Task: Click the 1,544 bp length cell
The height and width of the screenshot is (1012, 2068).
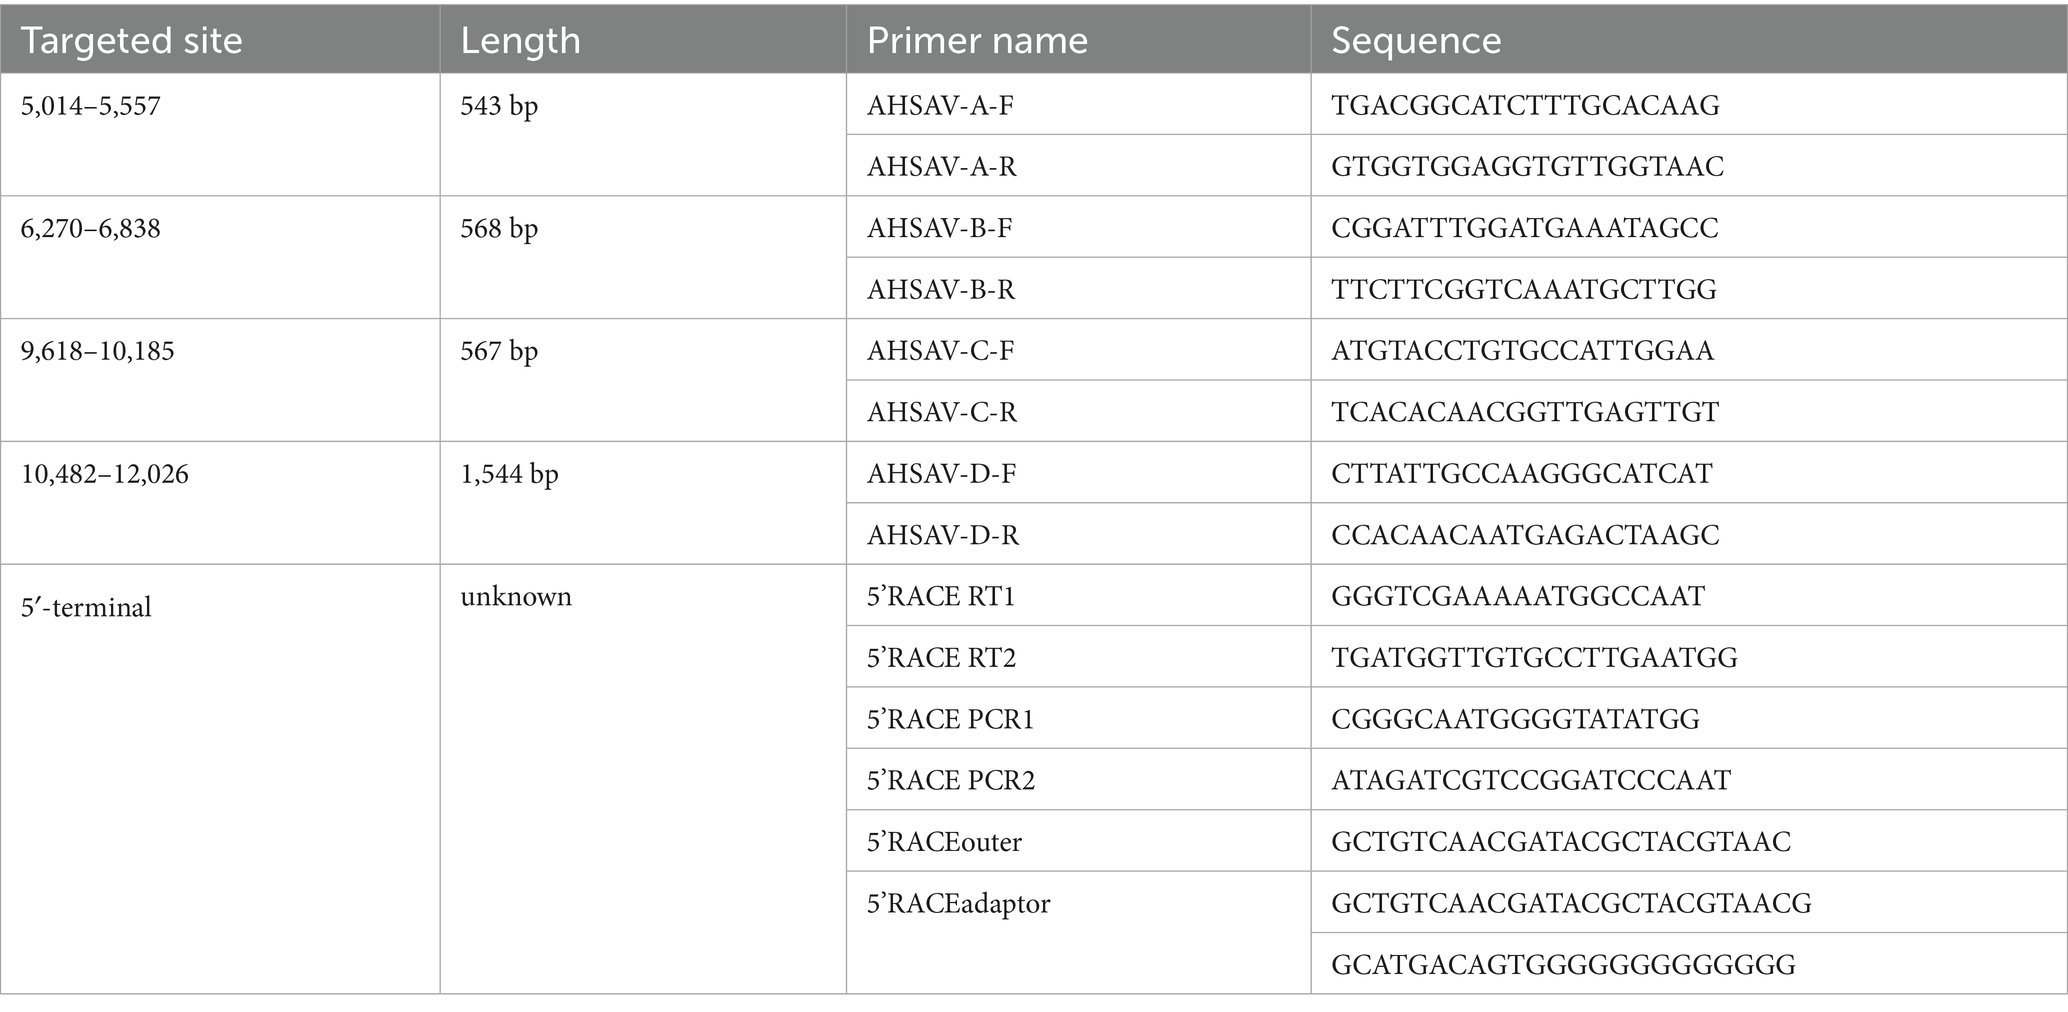Action: tap(643, 503)
